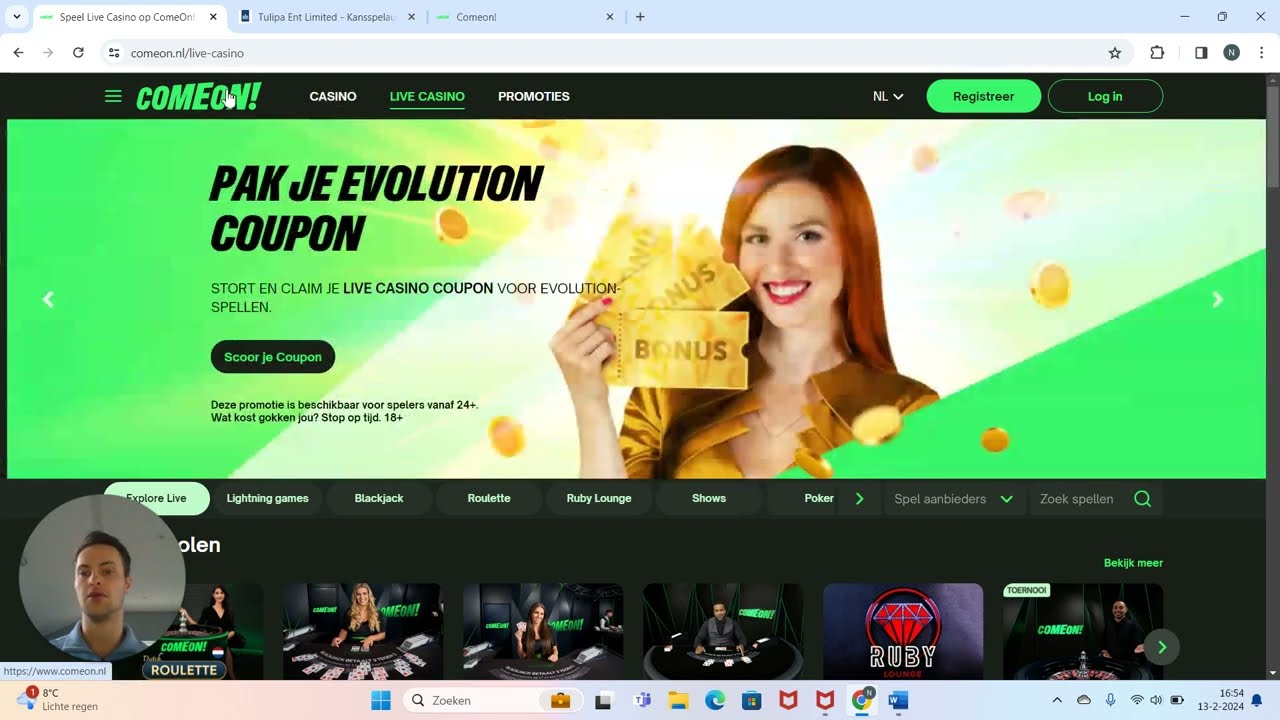Open the CASINO nav item
This screenshot has width=1280, height=720.
(x=333, y=96)
